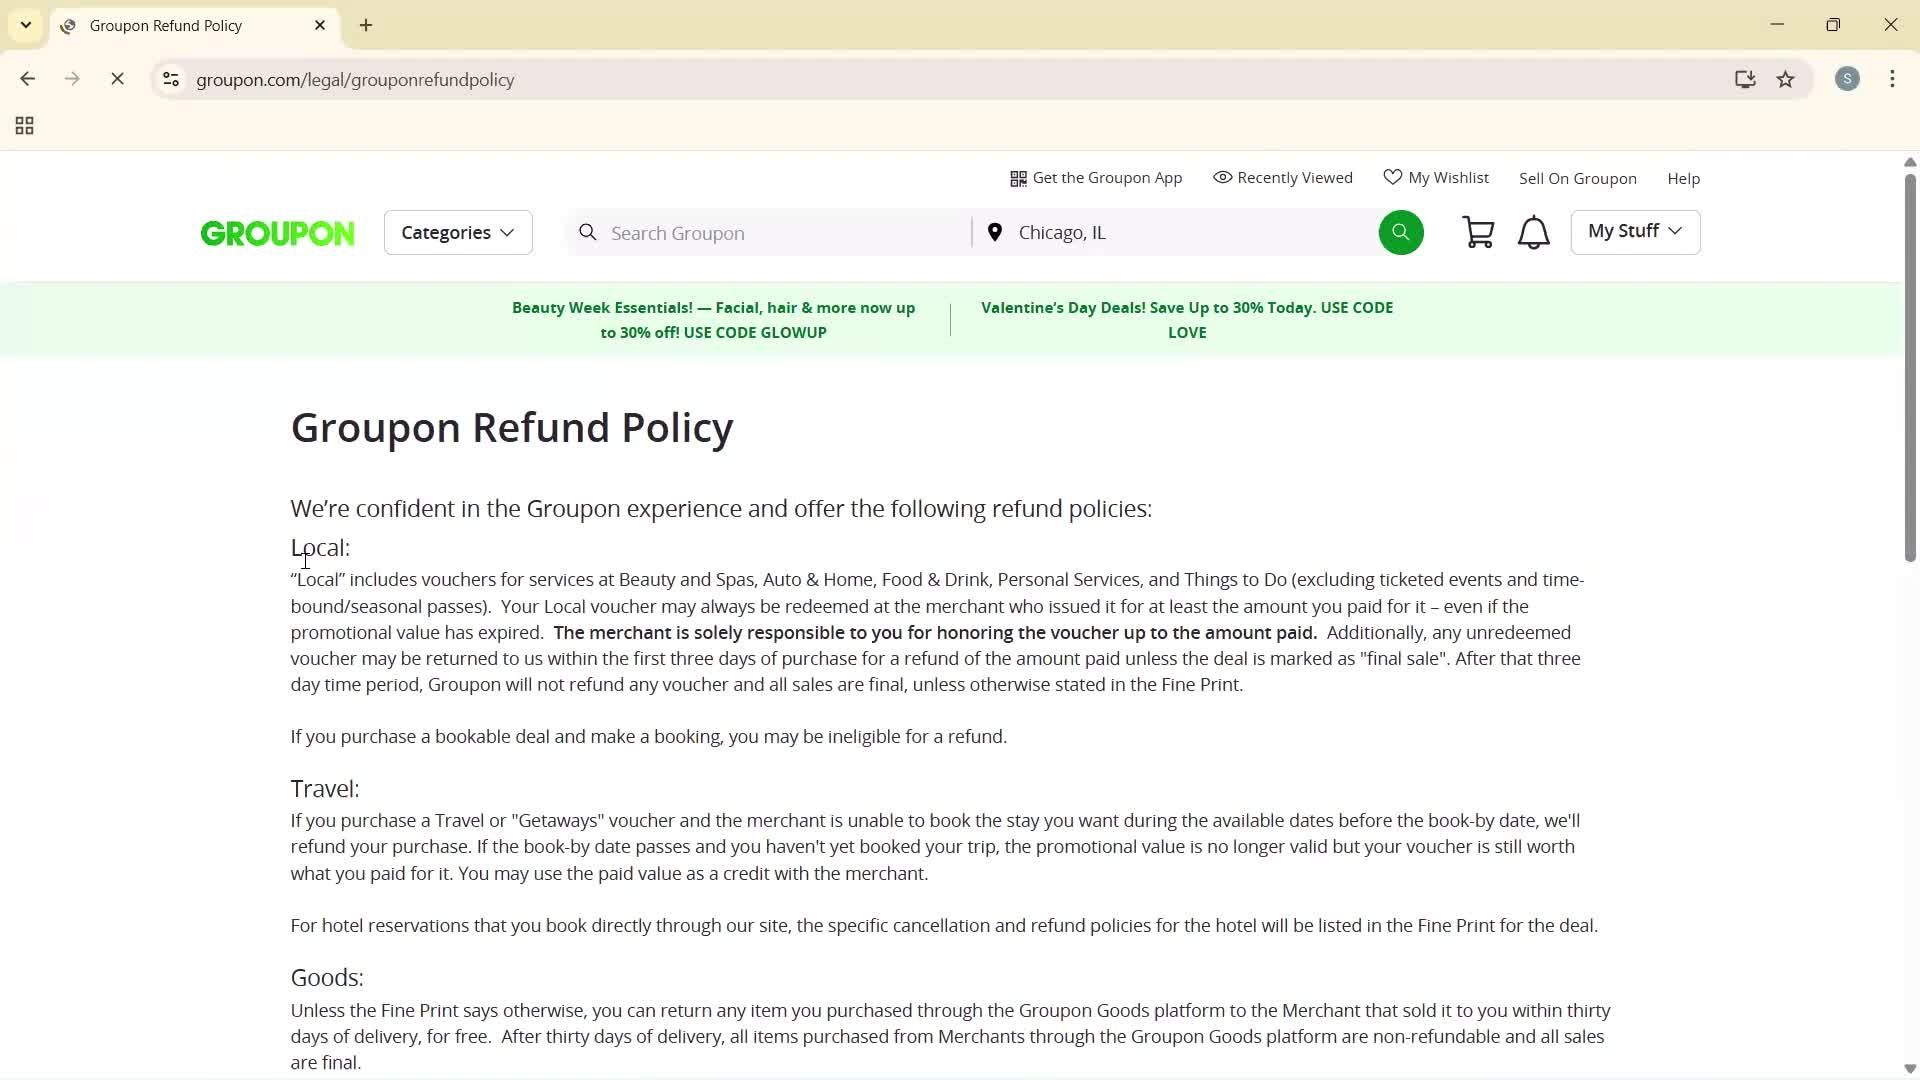Click the Groupon logo

(277, 232)
